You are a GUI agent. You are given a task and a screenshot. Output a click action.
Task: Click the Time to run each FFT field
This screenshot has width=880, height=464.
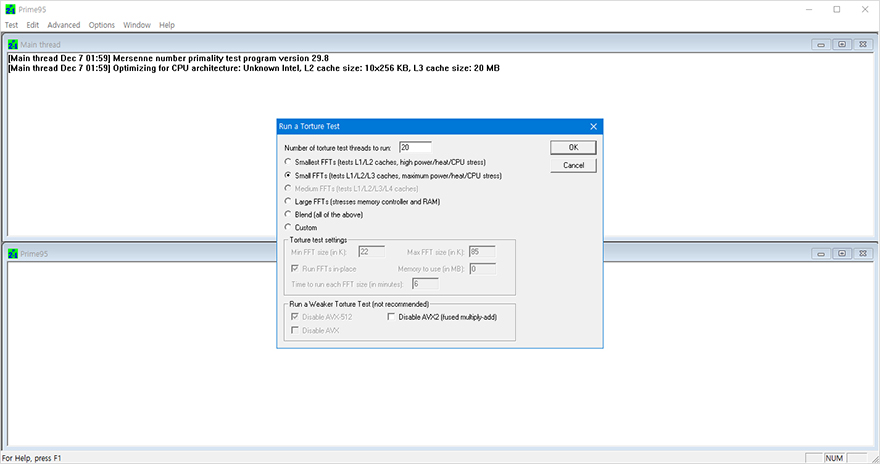coord(425,284)
